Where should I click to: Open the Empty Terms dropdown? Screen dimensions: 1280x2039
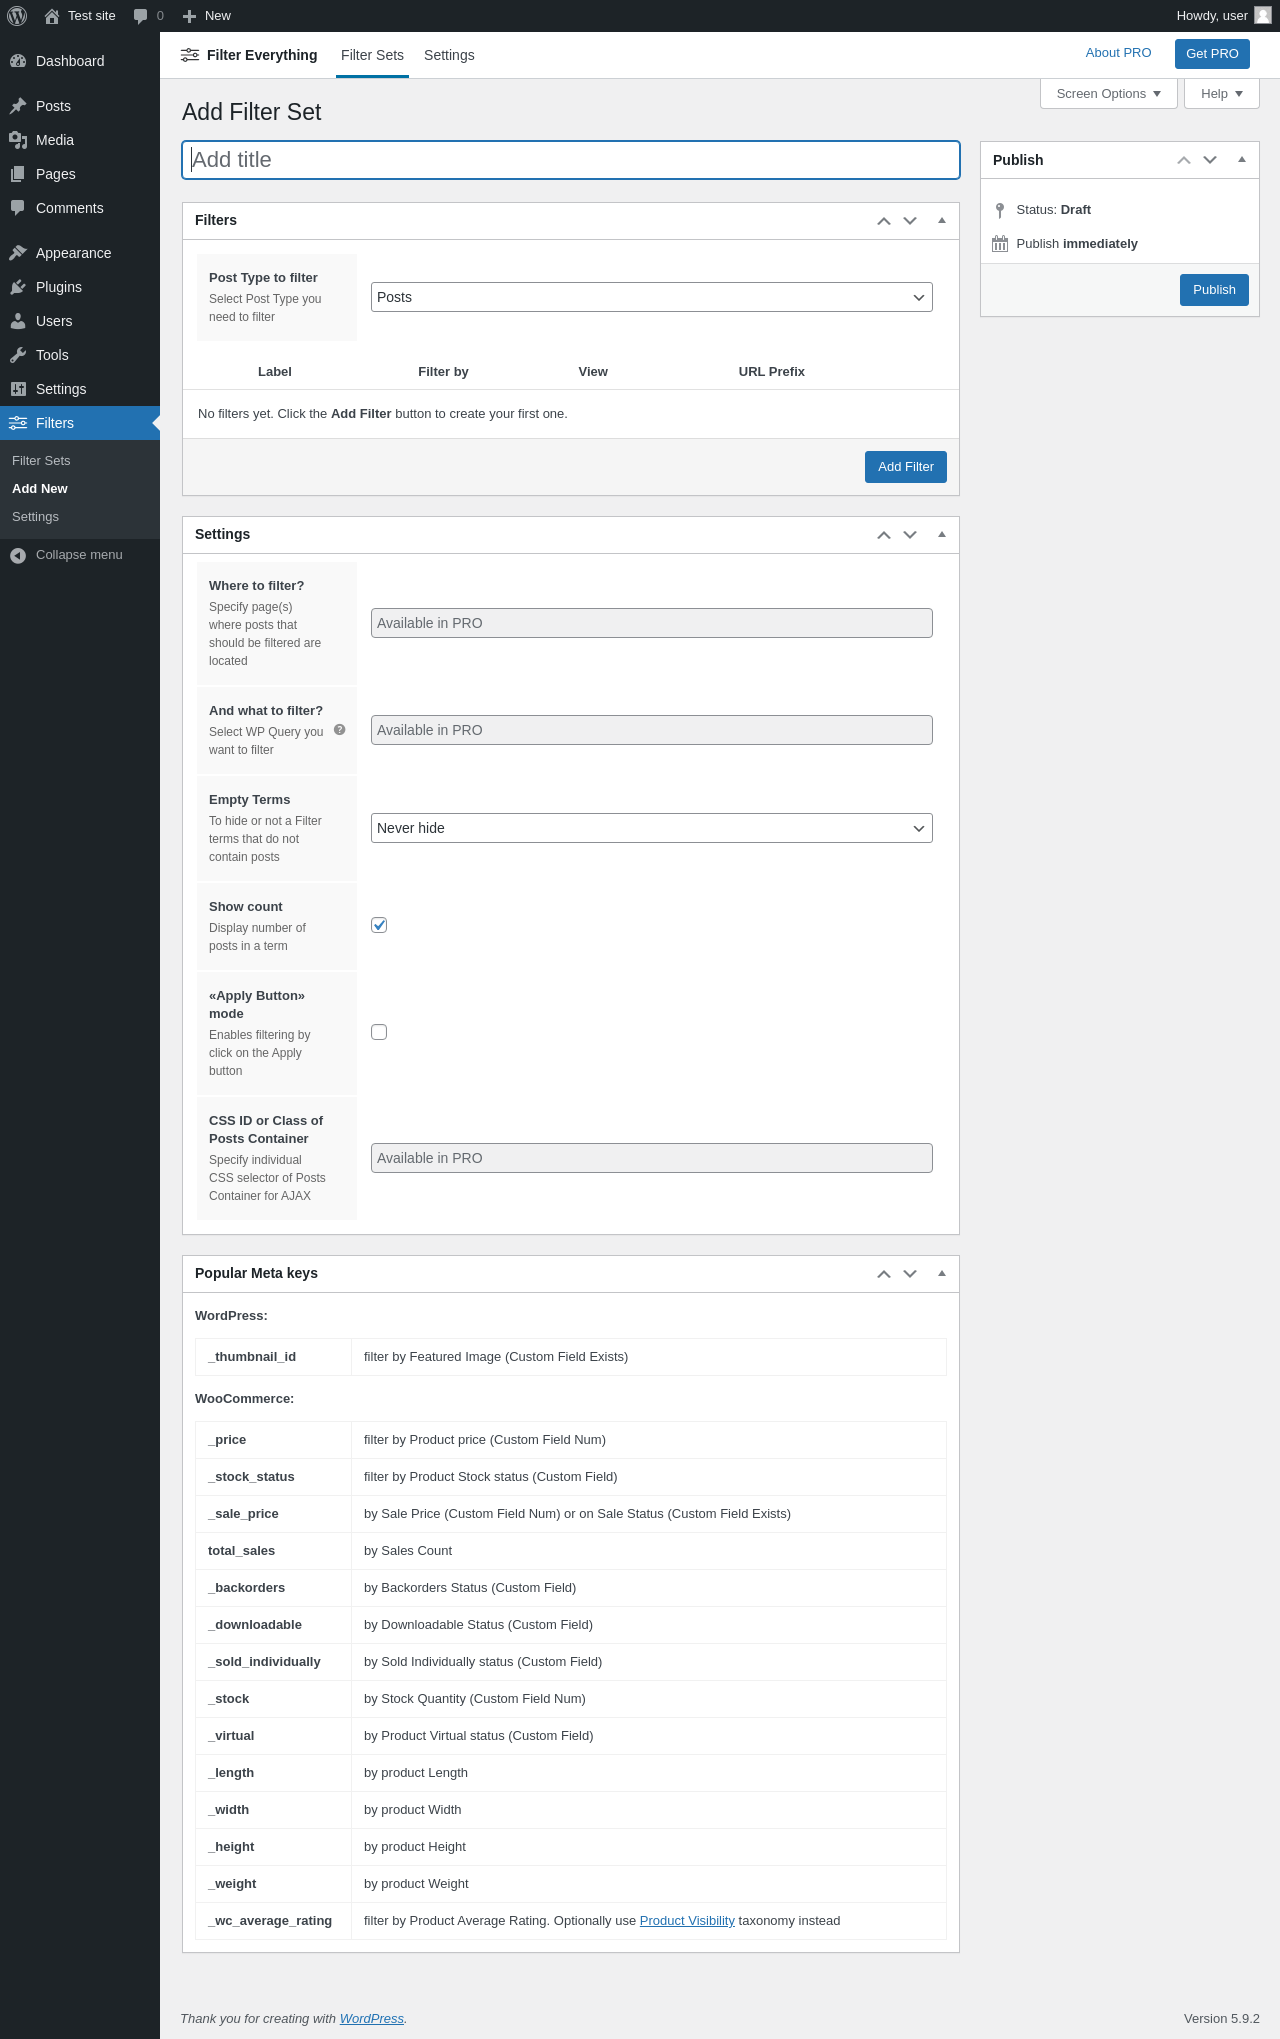tap(651, 828)
